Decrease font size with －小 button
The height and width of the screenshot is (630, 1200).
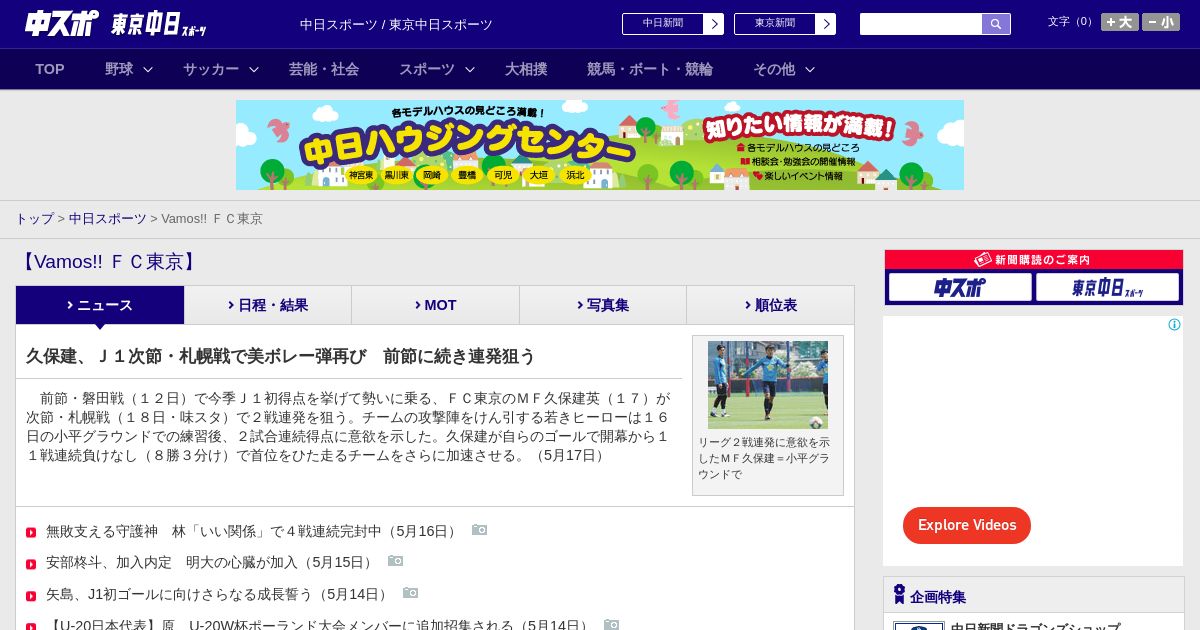point(1161,22)
